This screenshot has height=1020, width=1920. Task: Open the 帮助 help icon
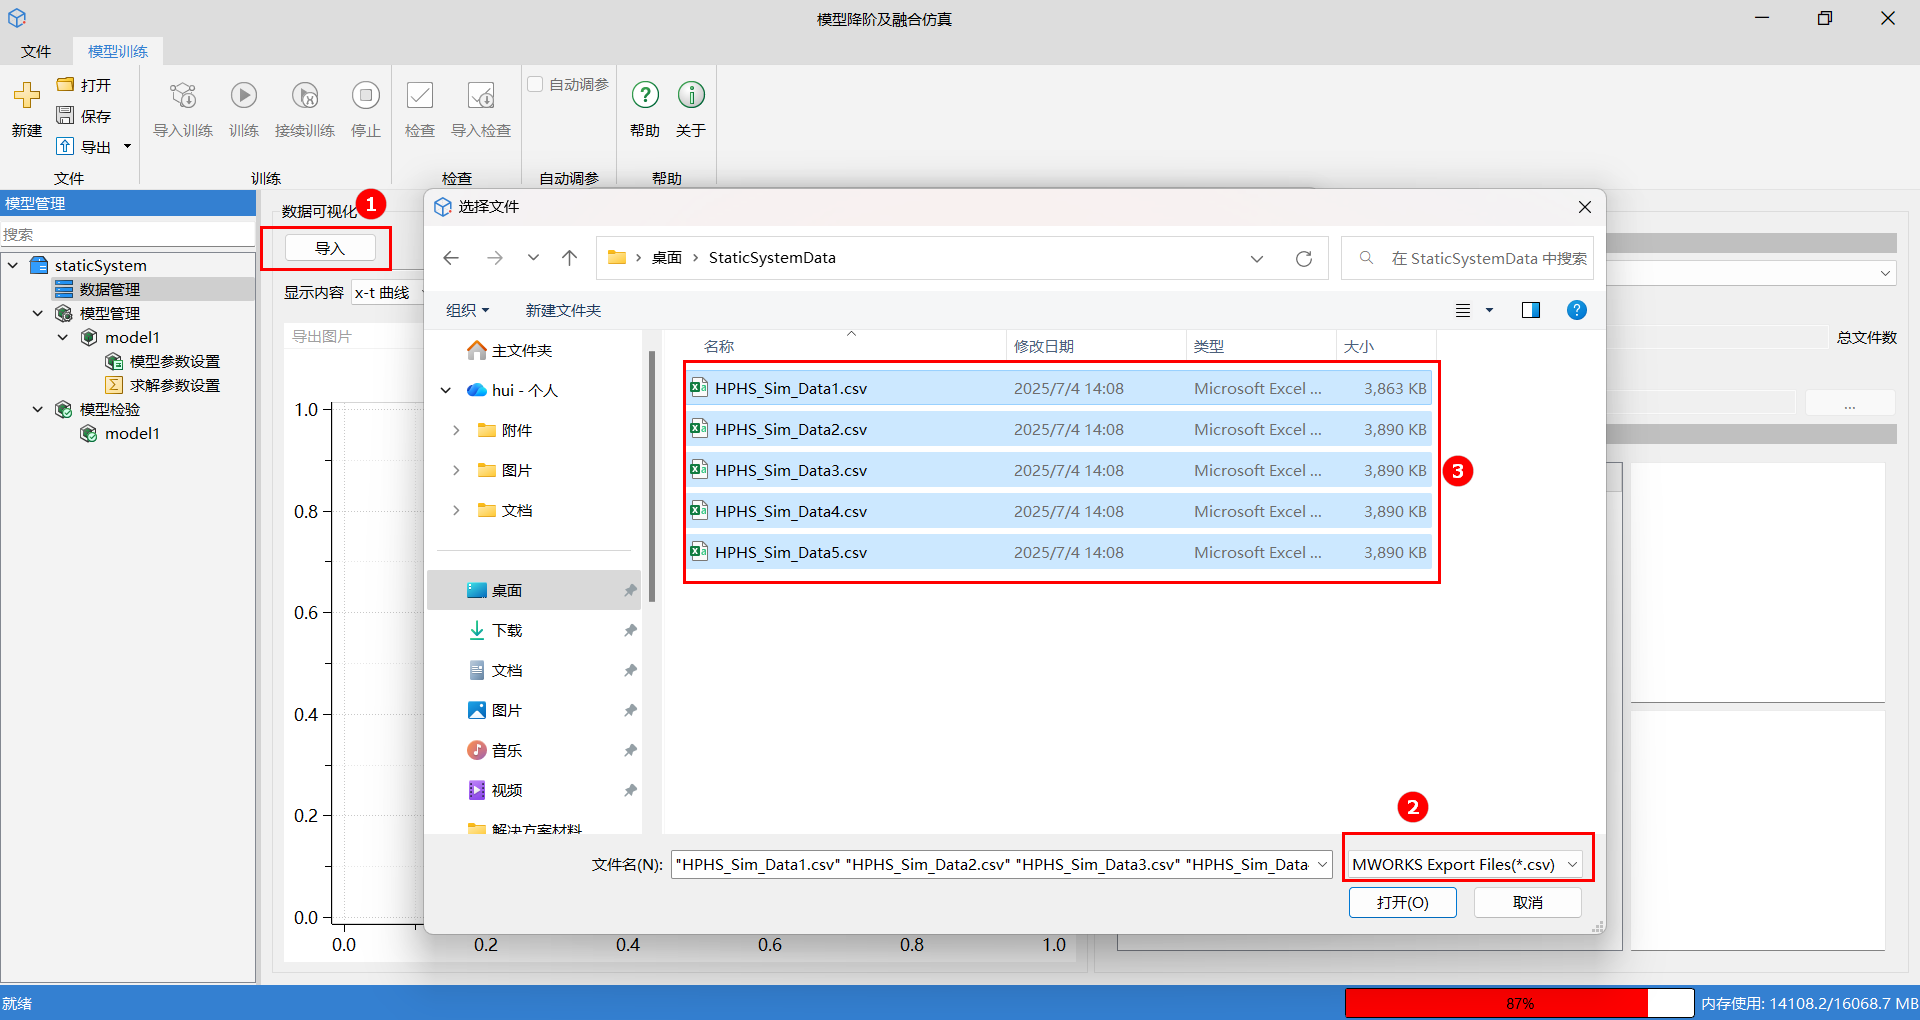(x=645, y=97)
